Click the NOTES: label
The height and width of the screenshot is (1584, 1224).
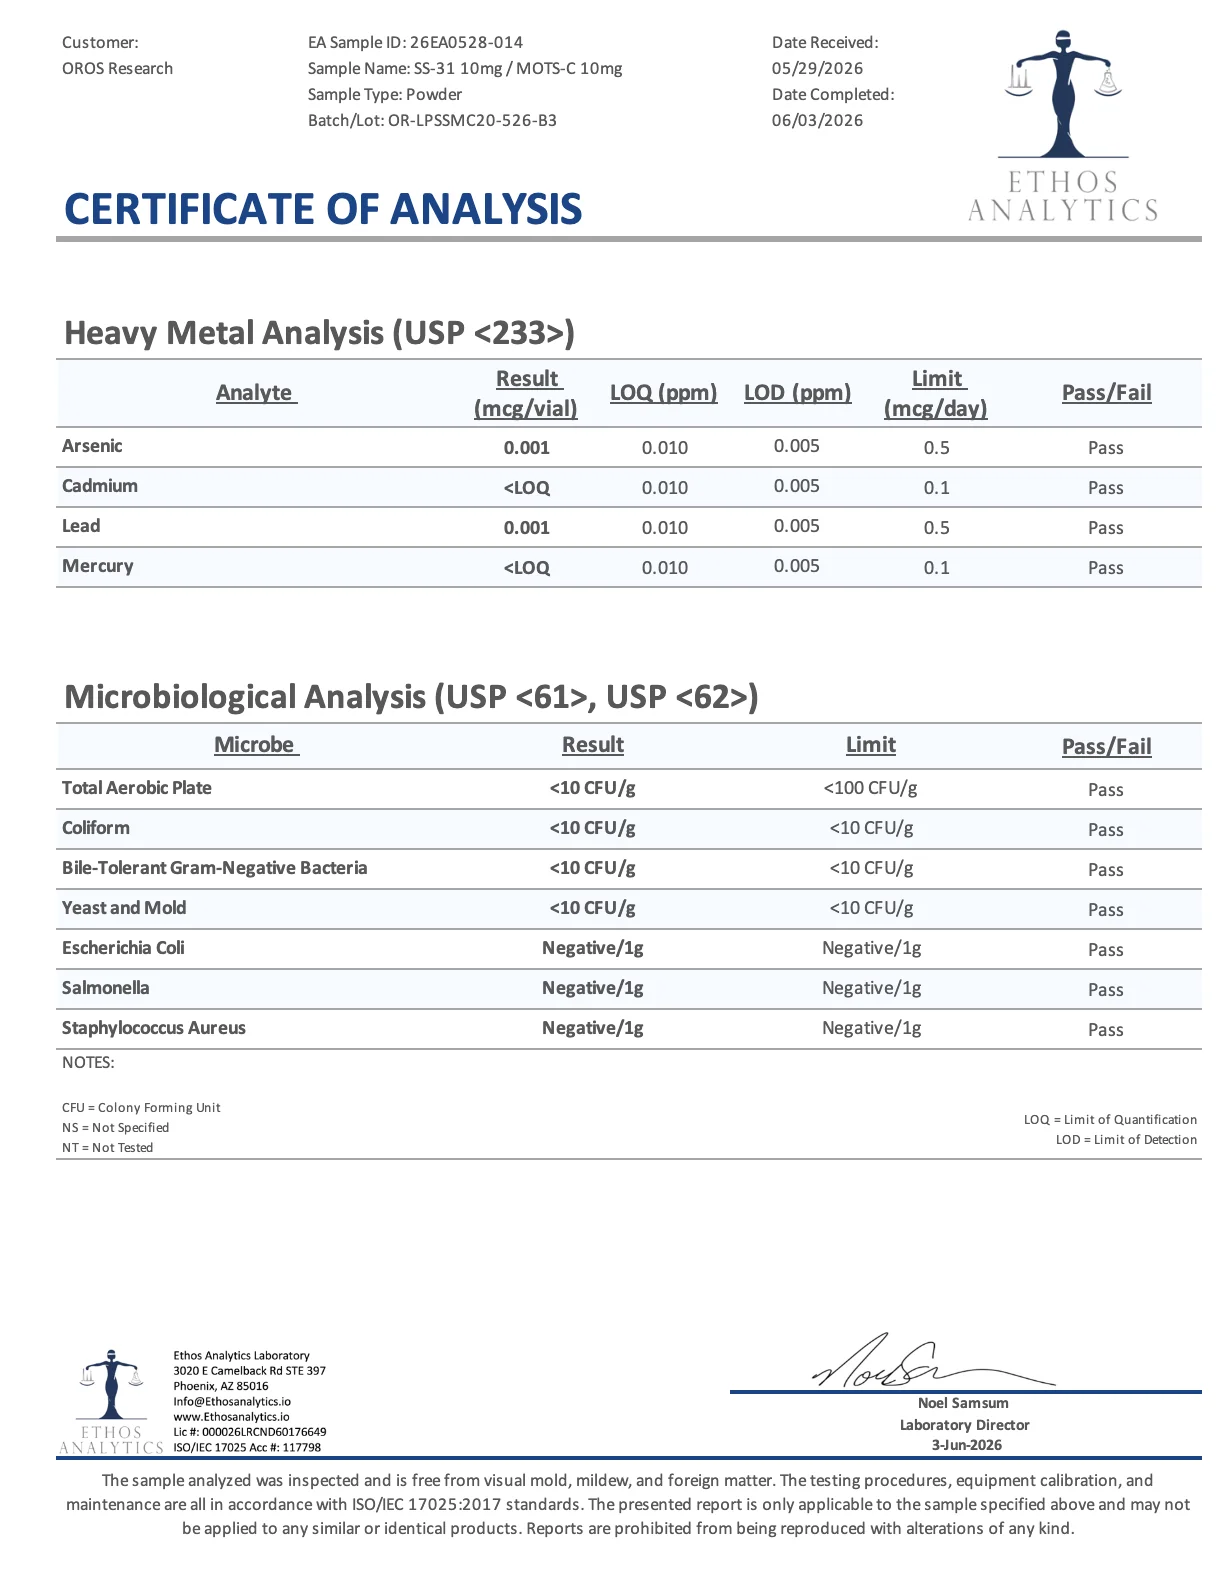pos(88,1062)
